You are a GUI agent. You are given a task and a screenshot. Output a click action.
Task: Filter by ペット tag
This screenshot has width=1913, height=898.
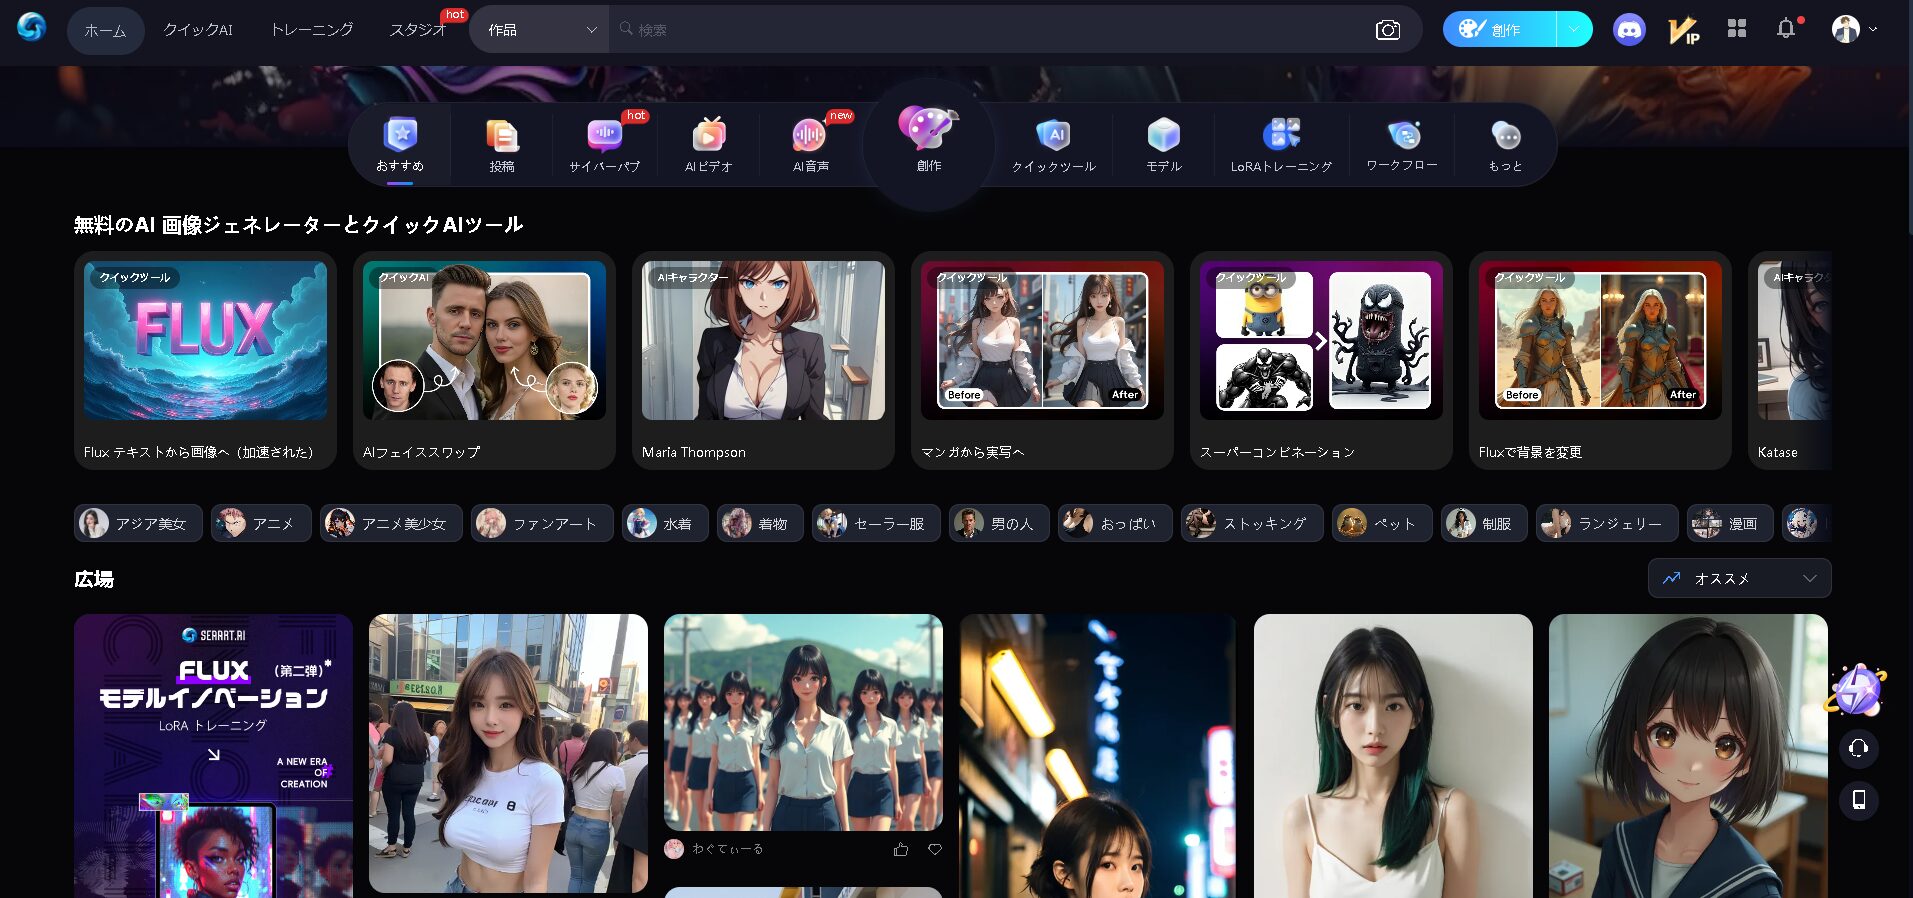tap(1381, 523)
